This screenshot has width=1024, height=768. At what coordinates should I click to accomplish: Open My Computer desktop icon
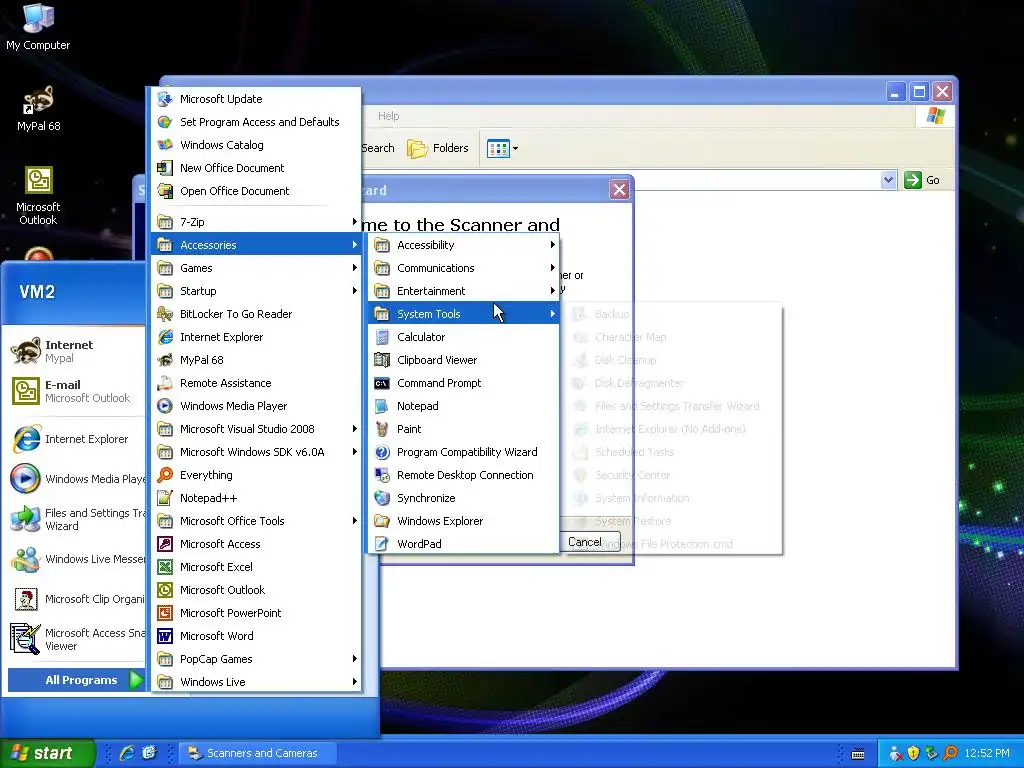(x=38, y=26)
